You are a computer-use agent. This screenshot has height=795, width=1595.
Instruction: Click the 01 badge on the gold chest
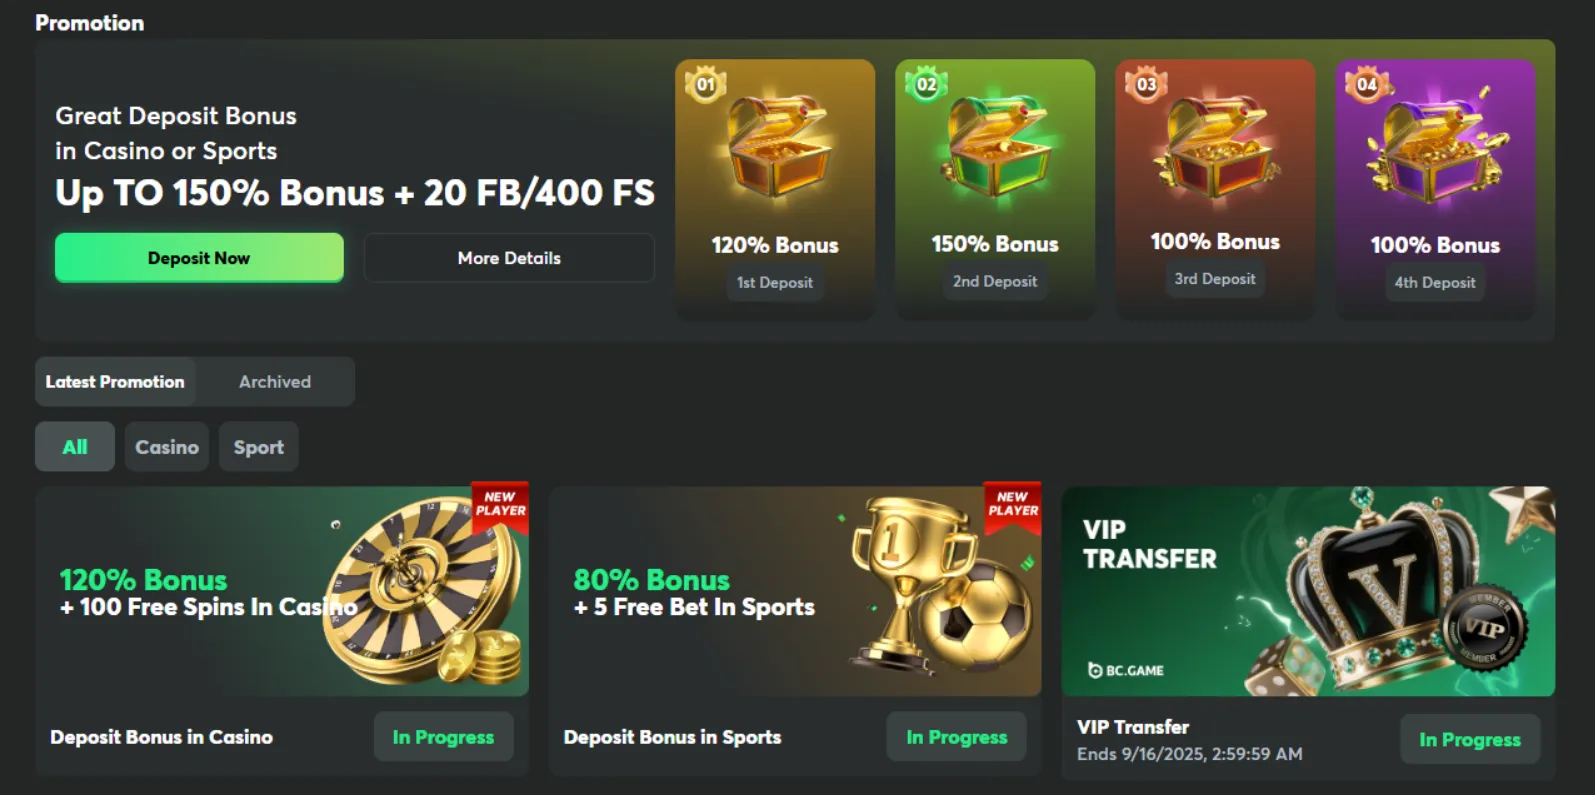point(706,85)
